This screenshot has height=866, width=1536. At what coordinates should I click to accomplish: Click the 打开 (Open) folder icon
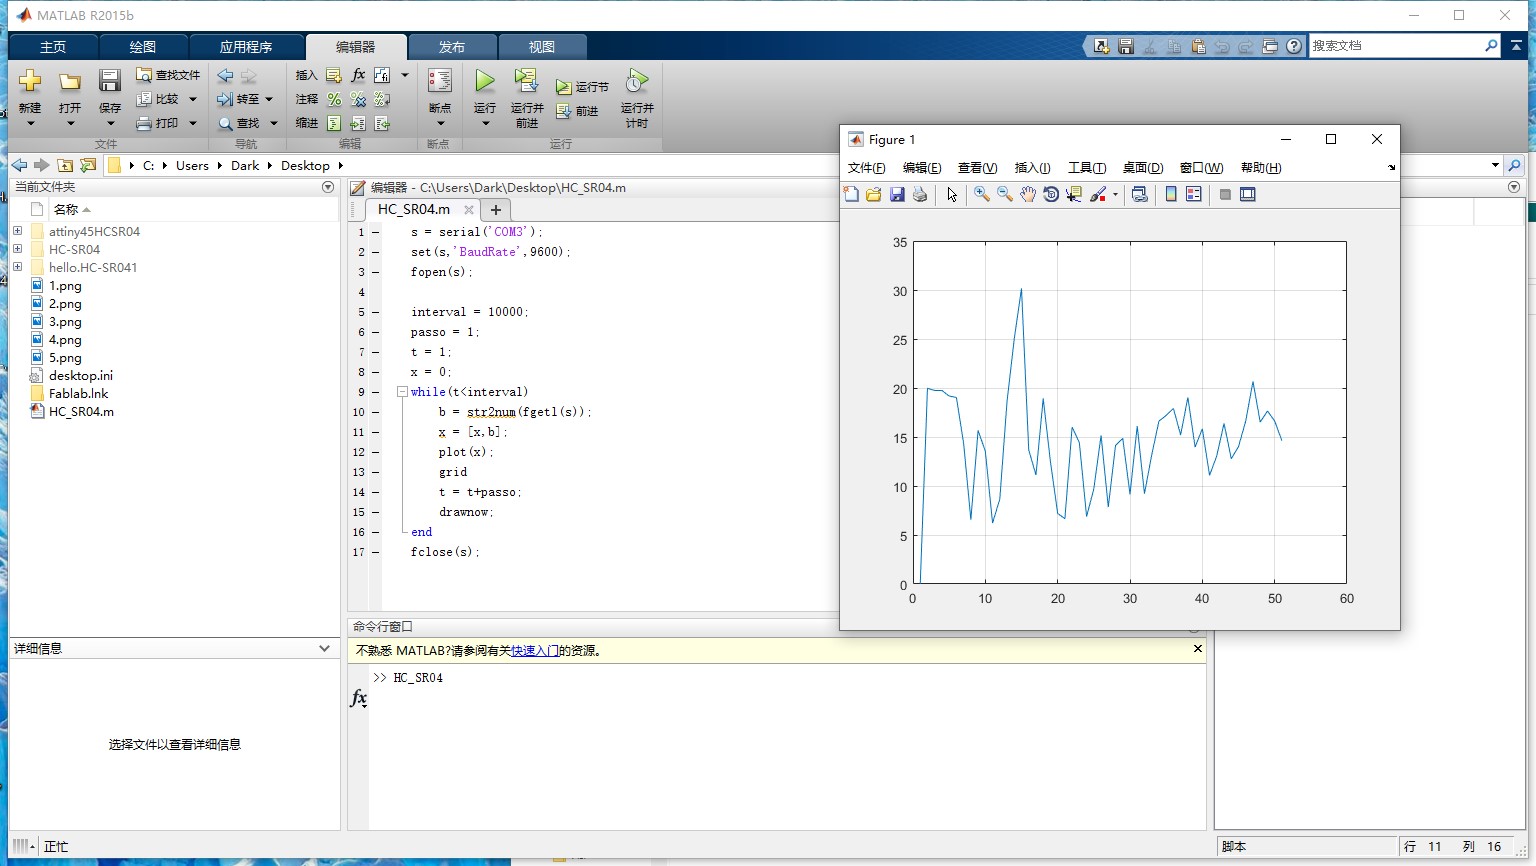70,81
